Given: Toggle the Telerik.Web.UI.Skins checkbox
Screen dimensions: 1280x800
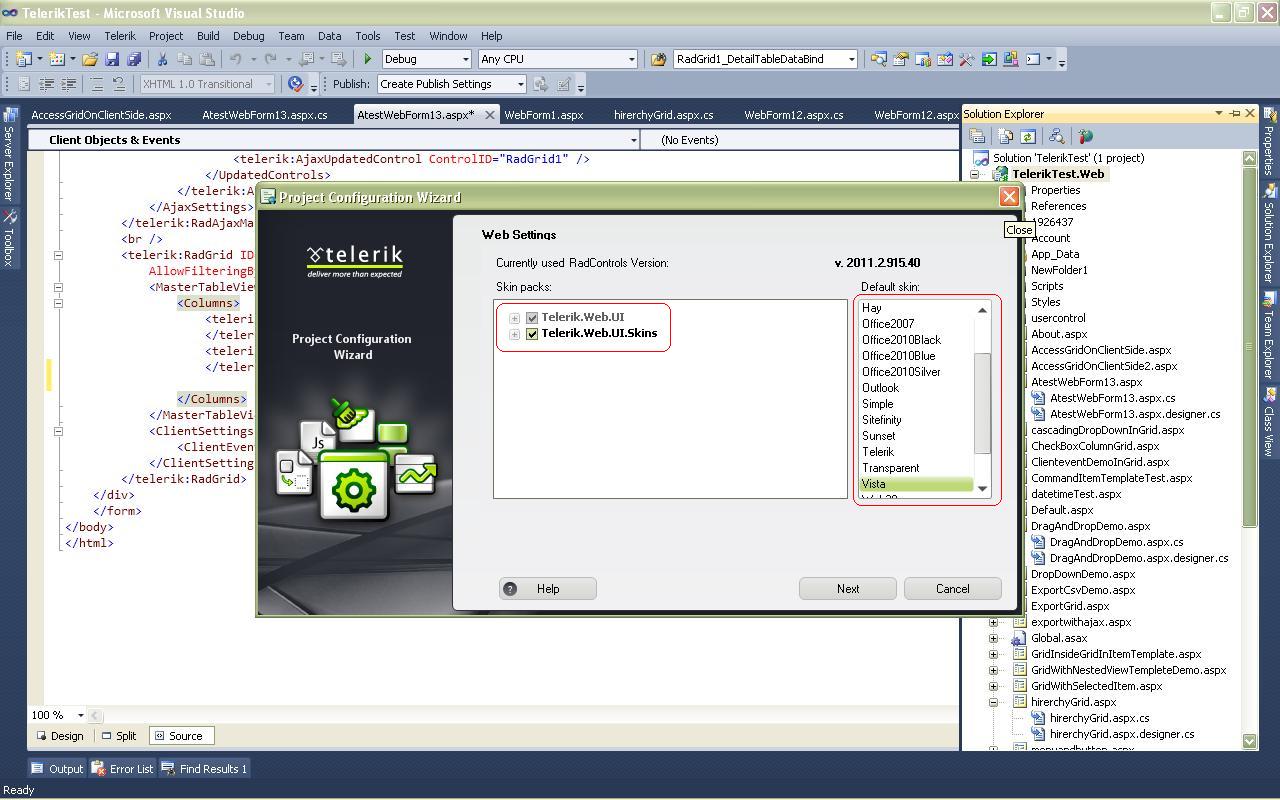Looking at the screenshot, I should pos(532,334).
